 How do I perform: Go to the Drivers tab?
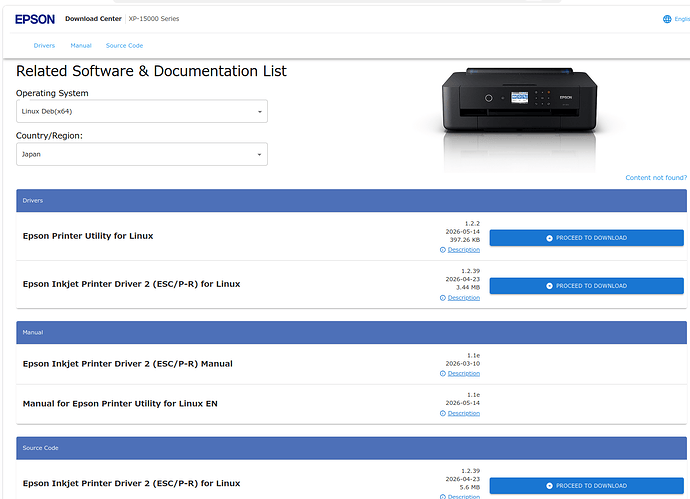coord(44,46)
